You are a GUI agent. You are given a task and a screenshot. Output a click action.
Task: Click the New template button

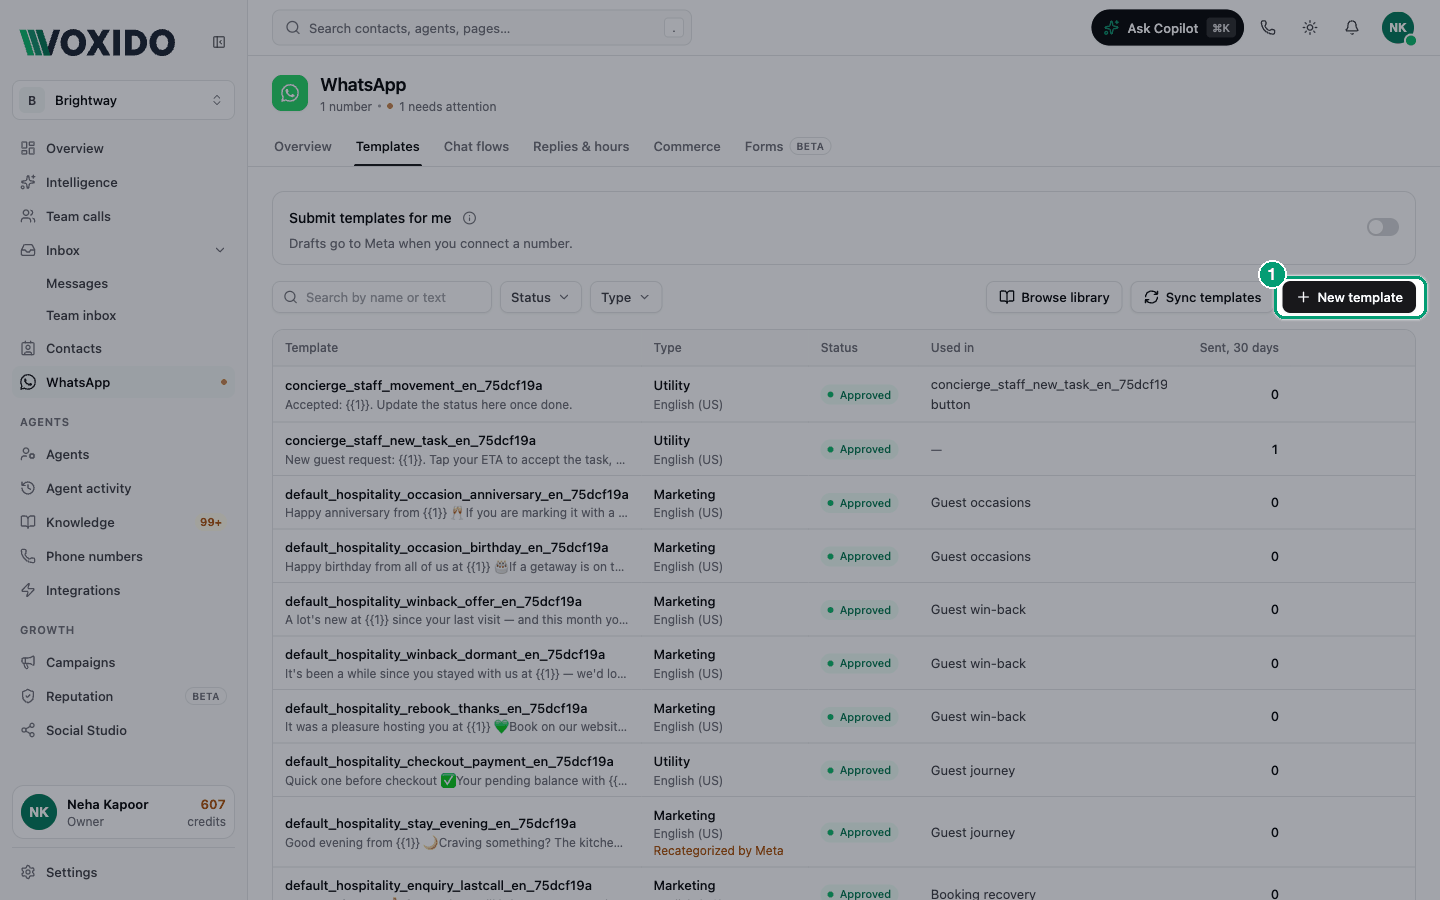point(1349,297)
